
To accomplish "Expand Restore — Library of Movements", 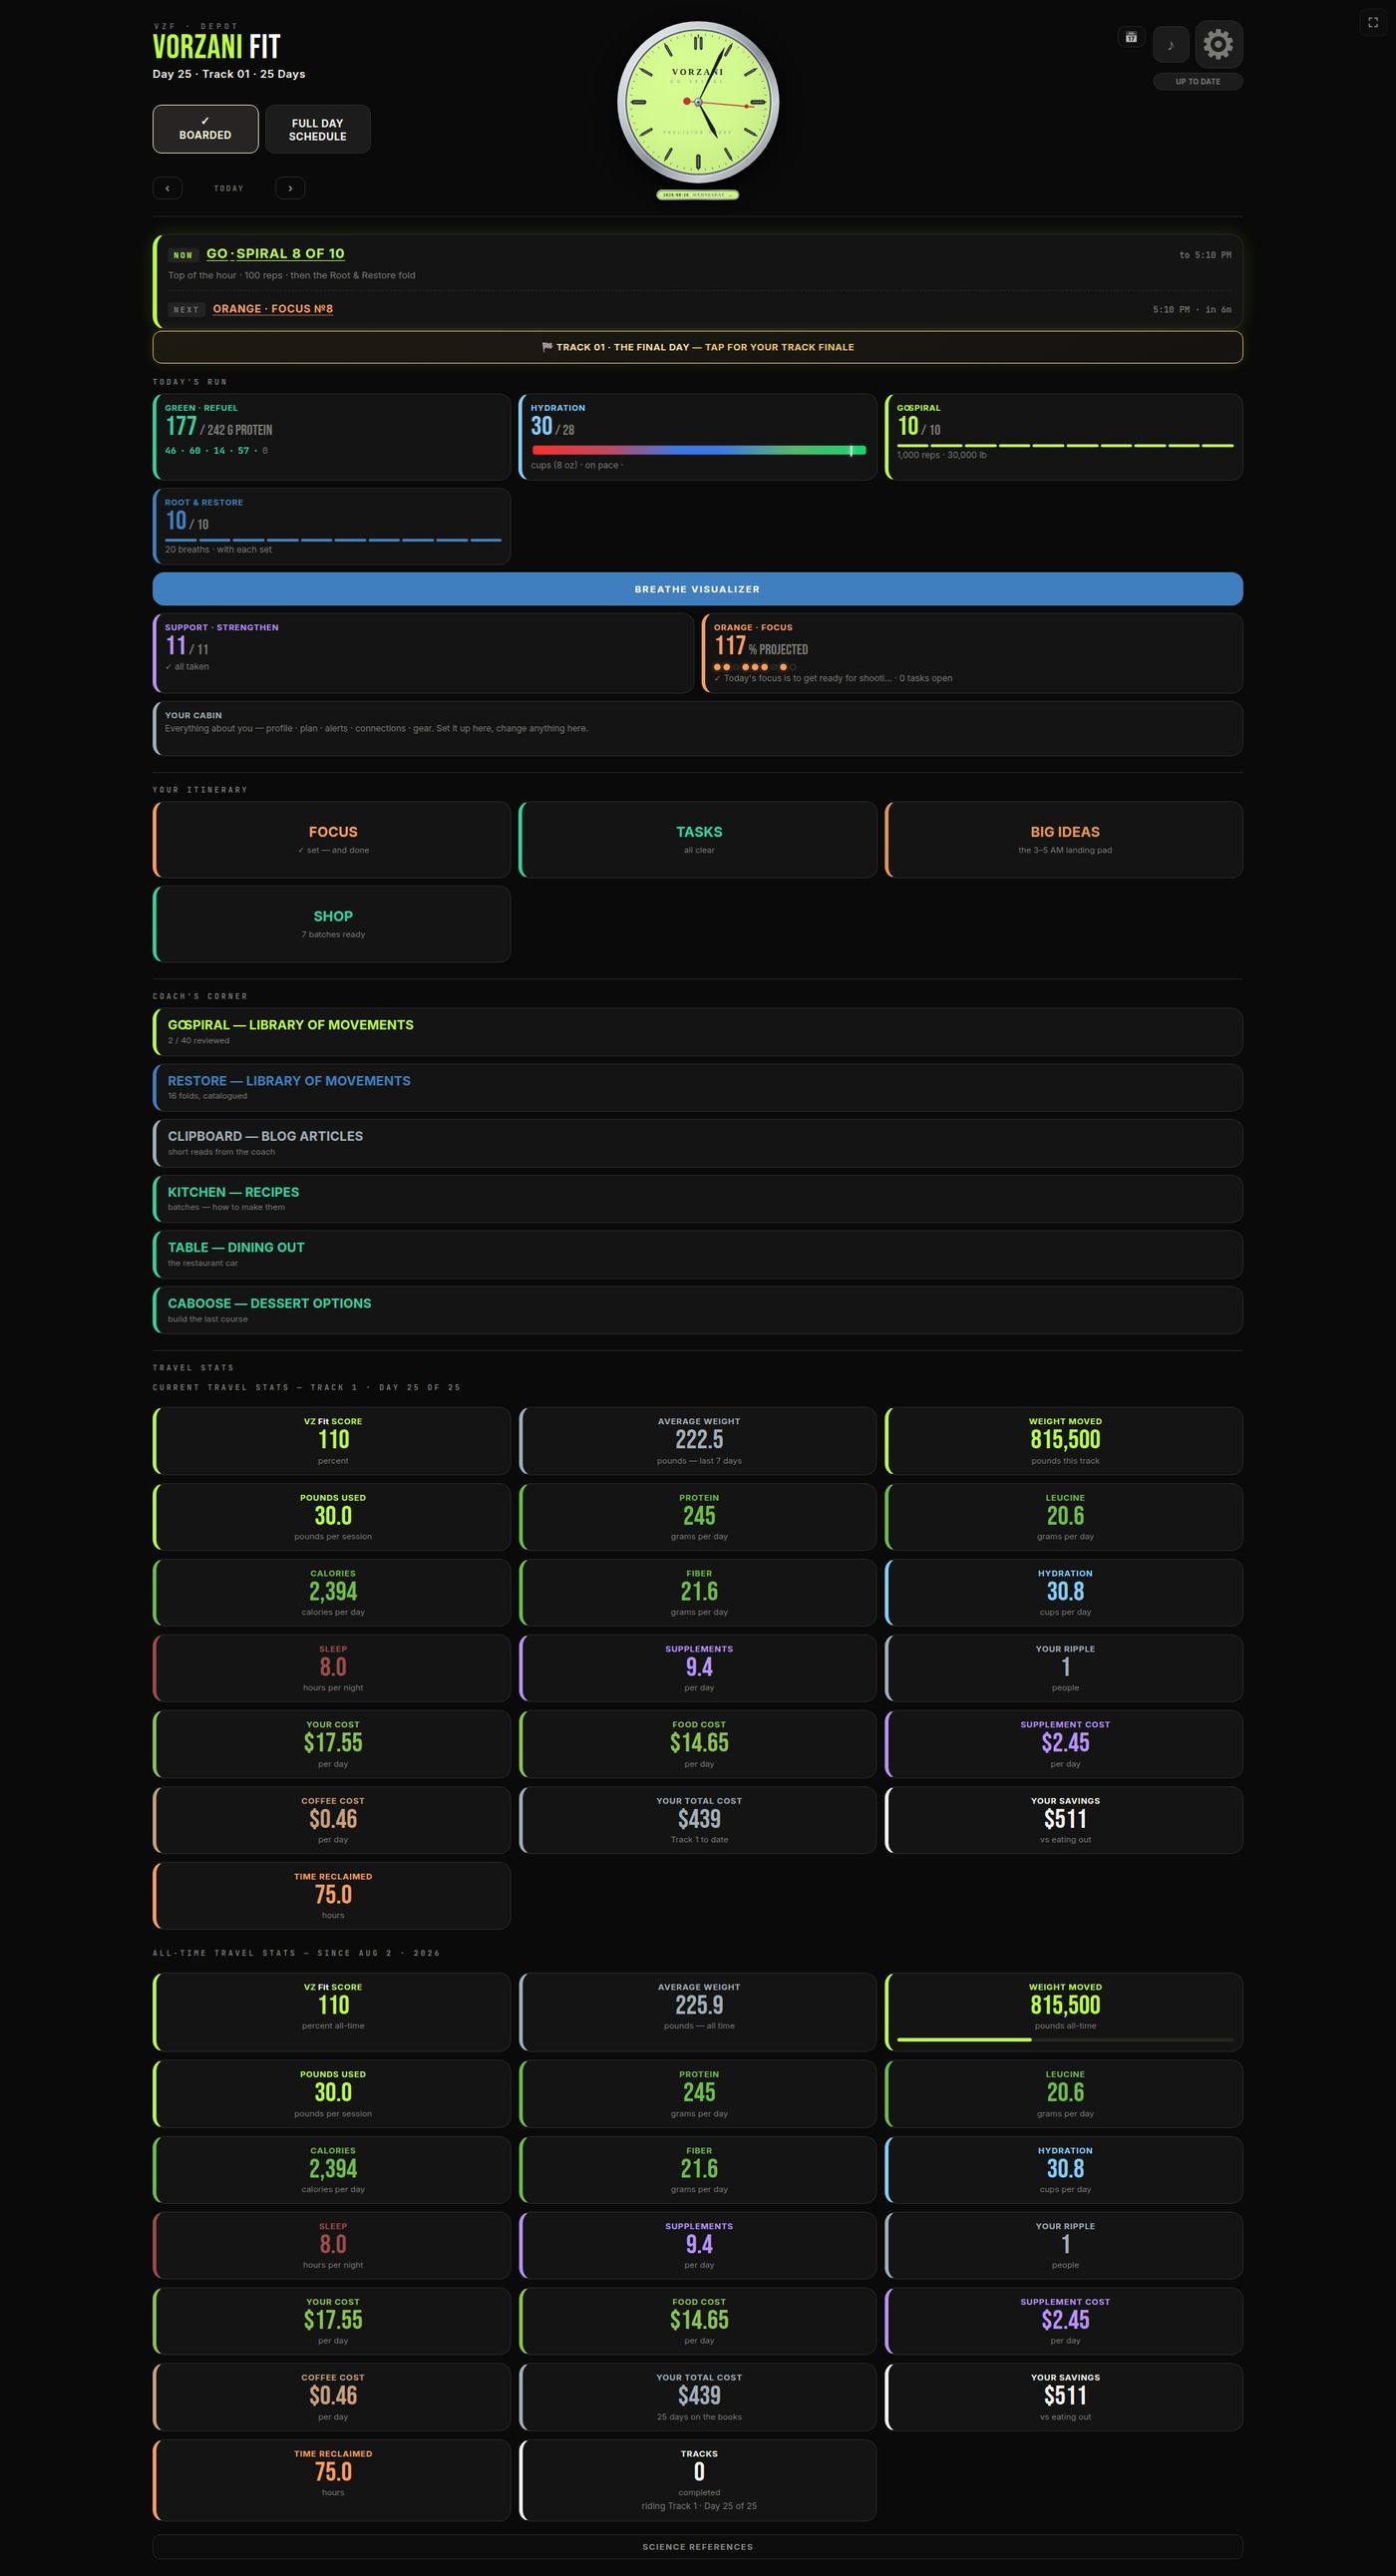I will pos(698,1087).
